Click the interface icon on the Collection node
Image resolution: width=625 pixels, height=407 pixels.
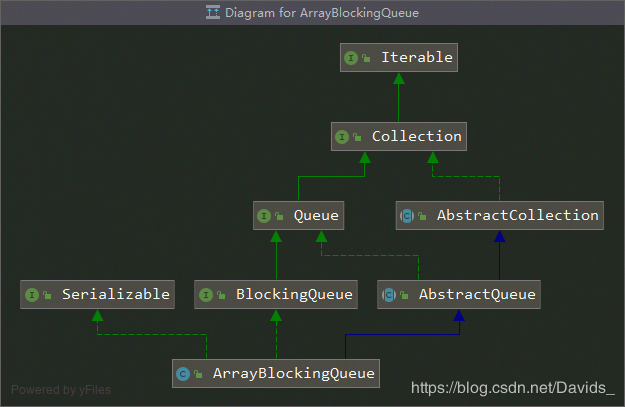[x=342, y=137]
